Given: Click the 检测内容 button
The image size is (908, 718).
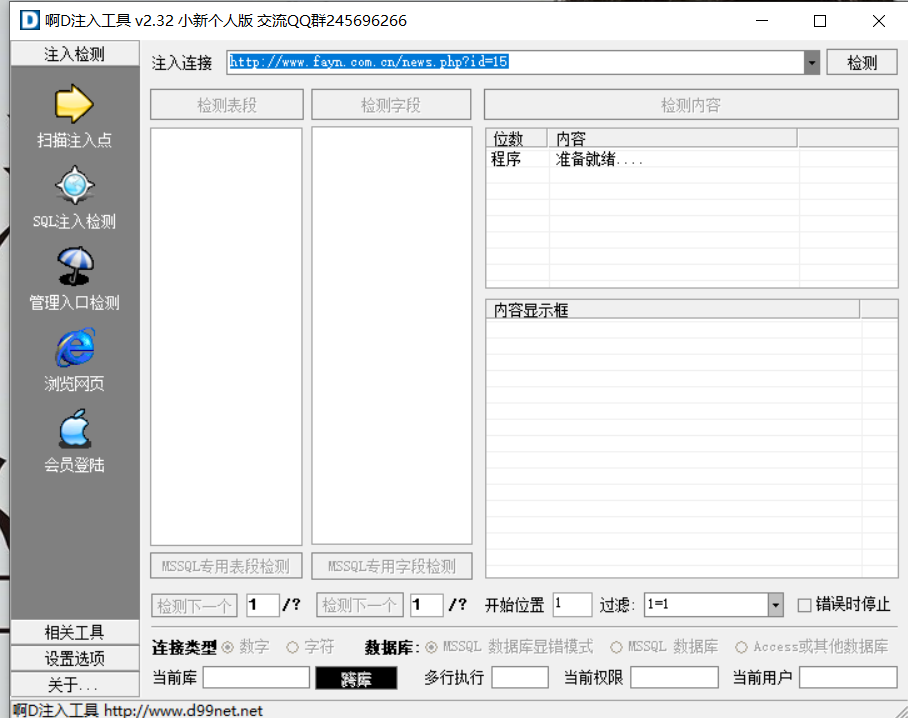Looking at the screenshot, I should click(x=691, y=105).
